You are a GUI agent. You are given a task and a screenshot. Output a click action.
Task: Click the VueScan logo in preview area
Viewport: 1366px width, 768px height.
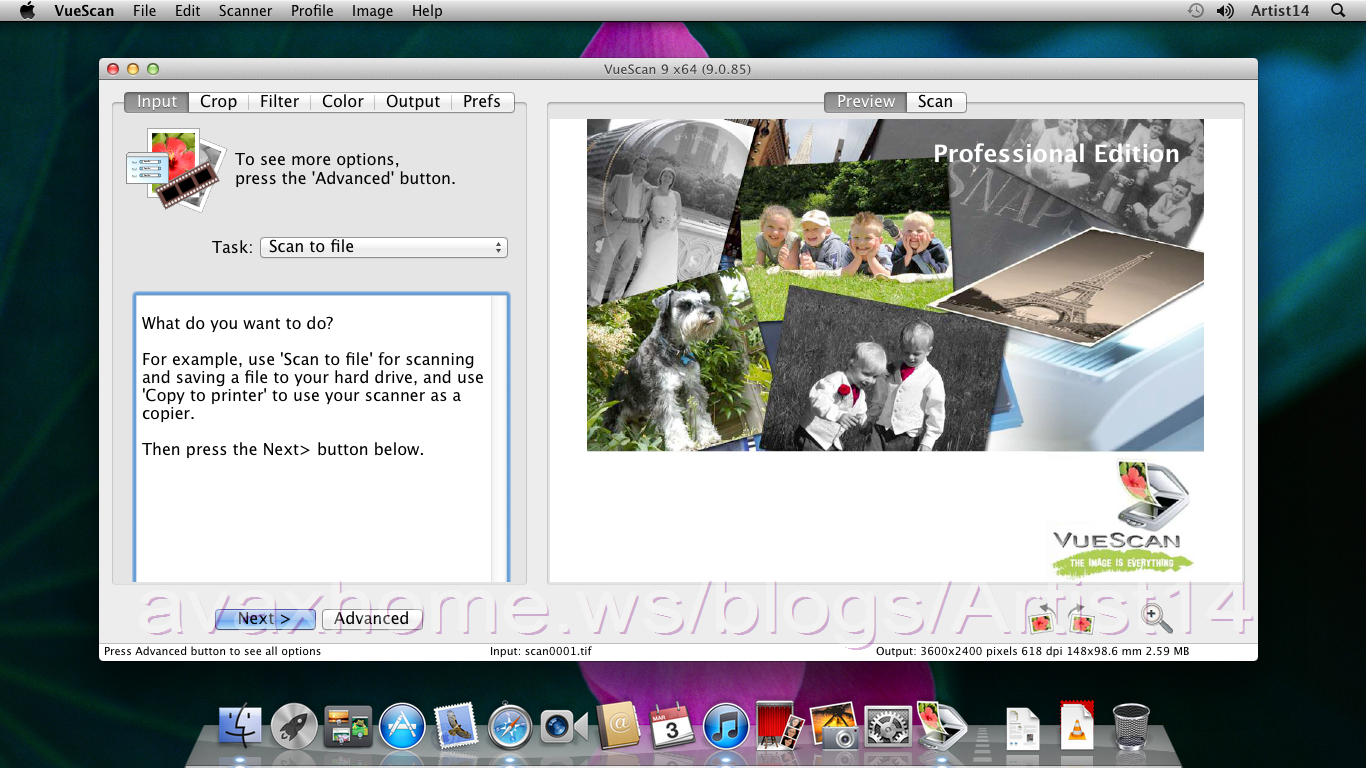tap(1121, 519)
